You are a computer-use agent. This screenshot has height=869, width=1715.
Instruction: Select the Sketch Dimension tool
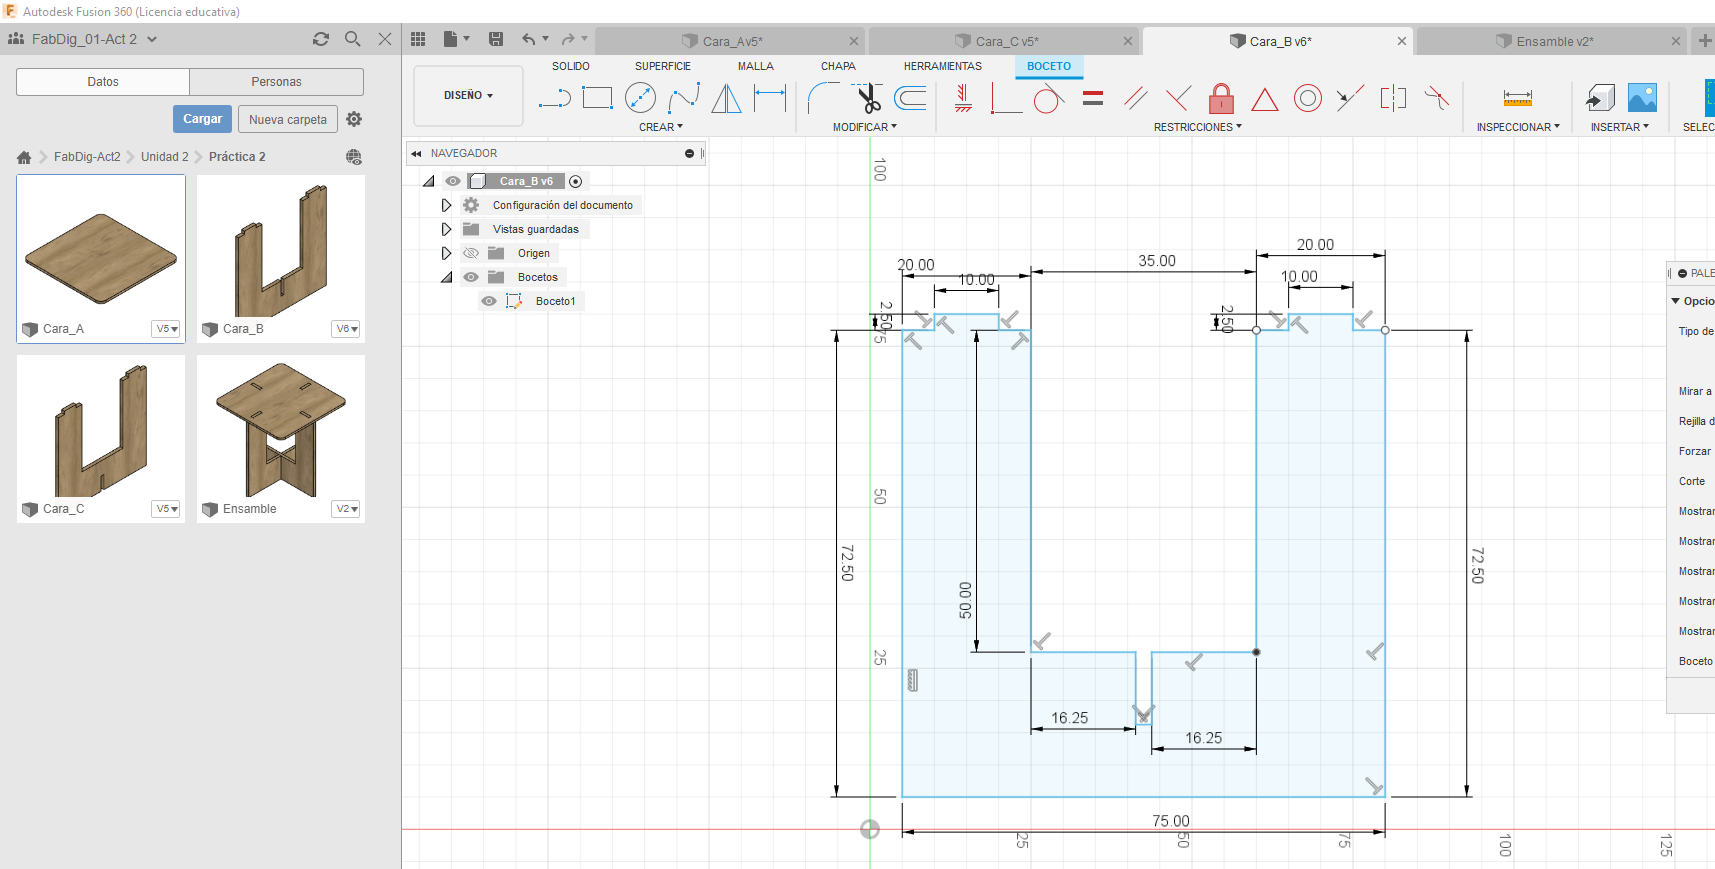coord(770,98)
